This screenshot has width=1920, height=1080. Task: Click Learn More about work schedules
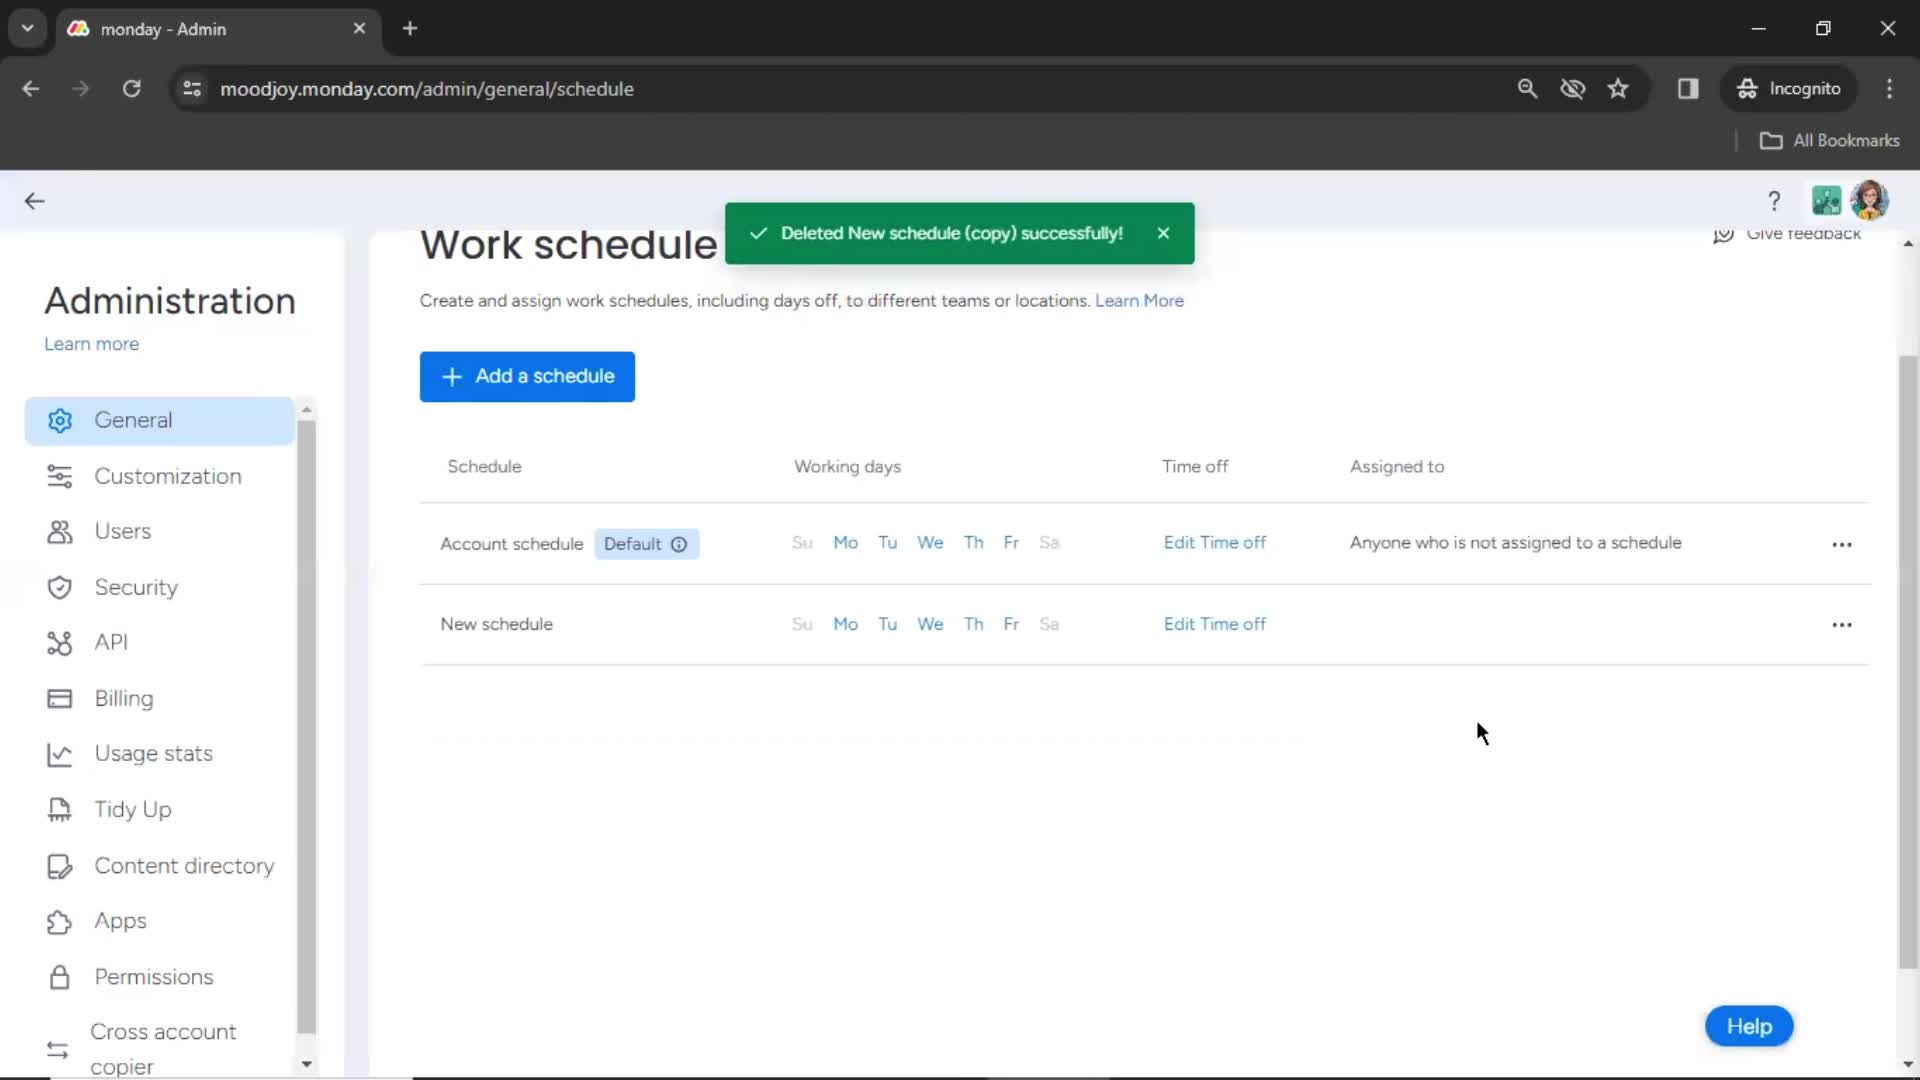tap(1139, 301)
